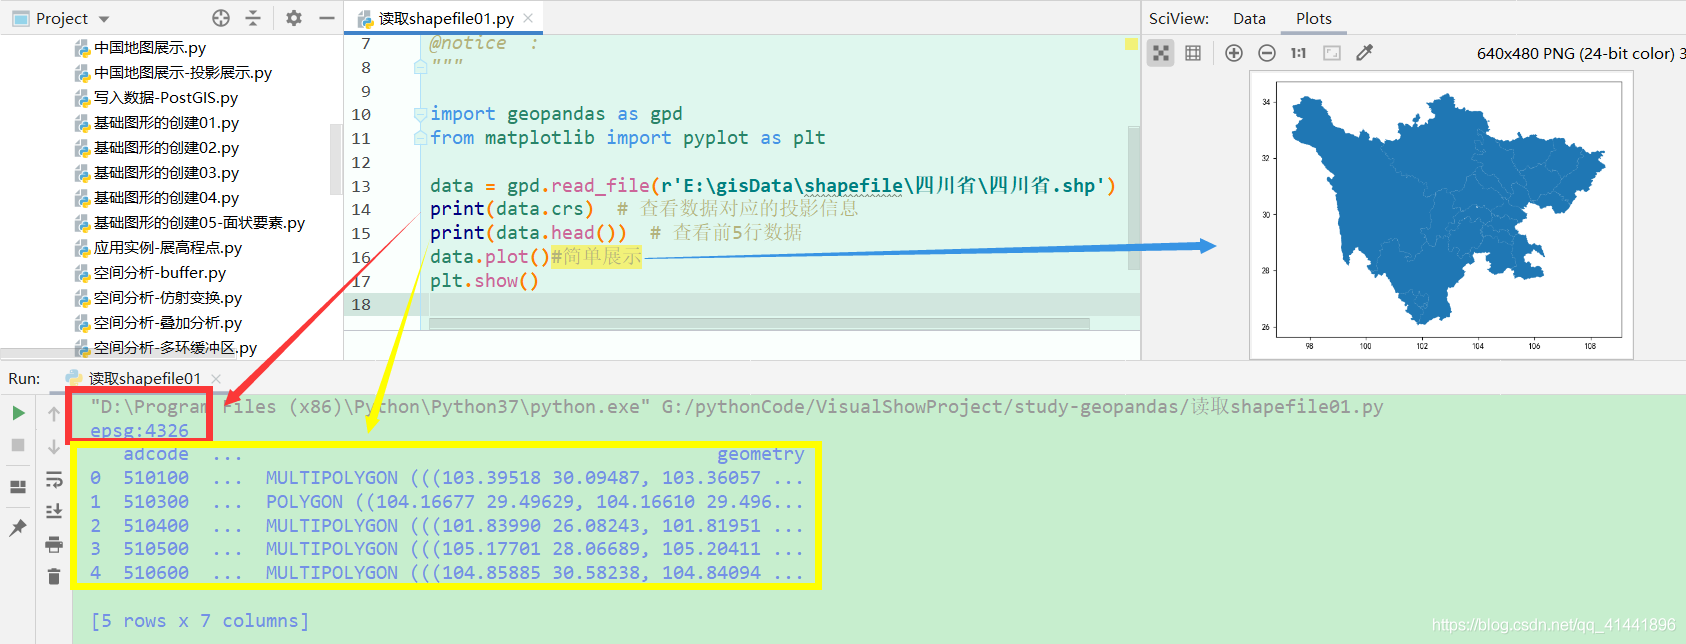Clear console with trash icon
This screenshot has width=1686, height=644.
(54, 577)
